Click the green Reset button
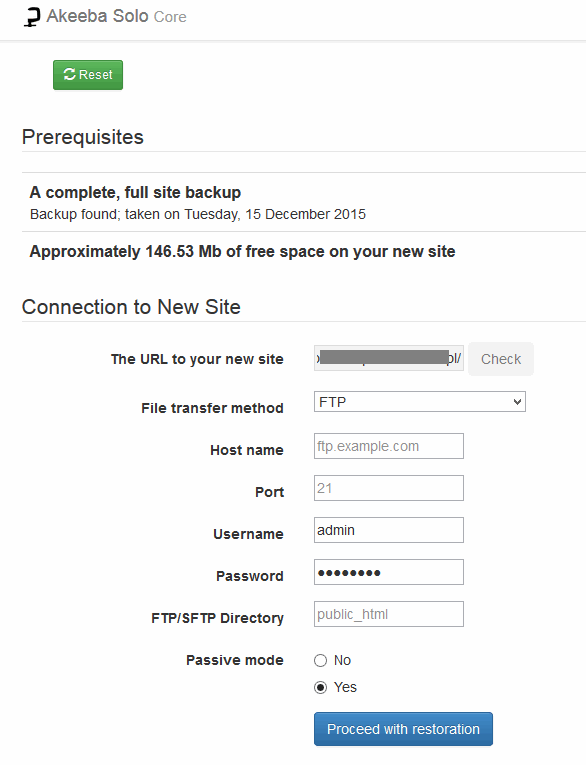 coord(88,75)
